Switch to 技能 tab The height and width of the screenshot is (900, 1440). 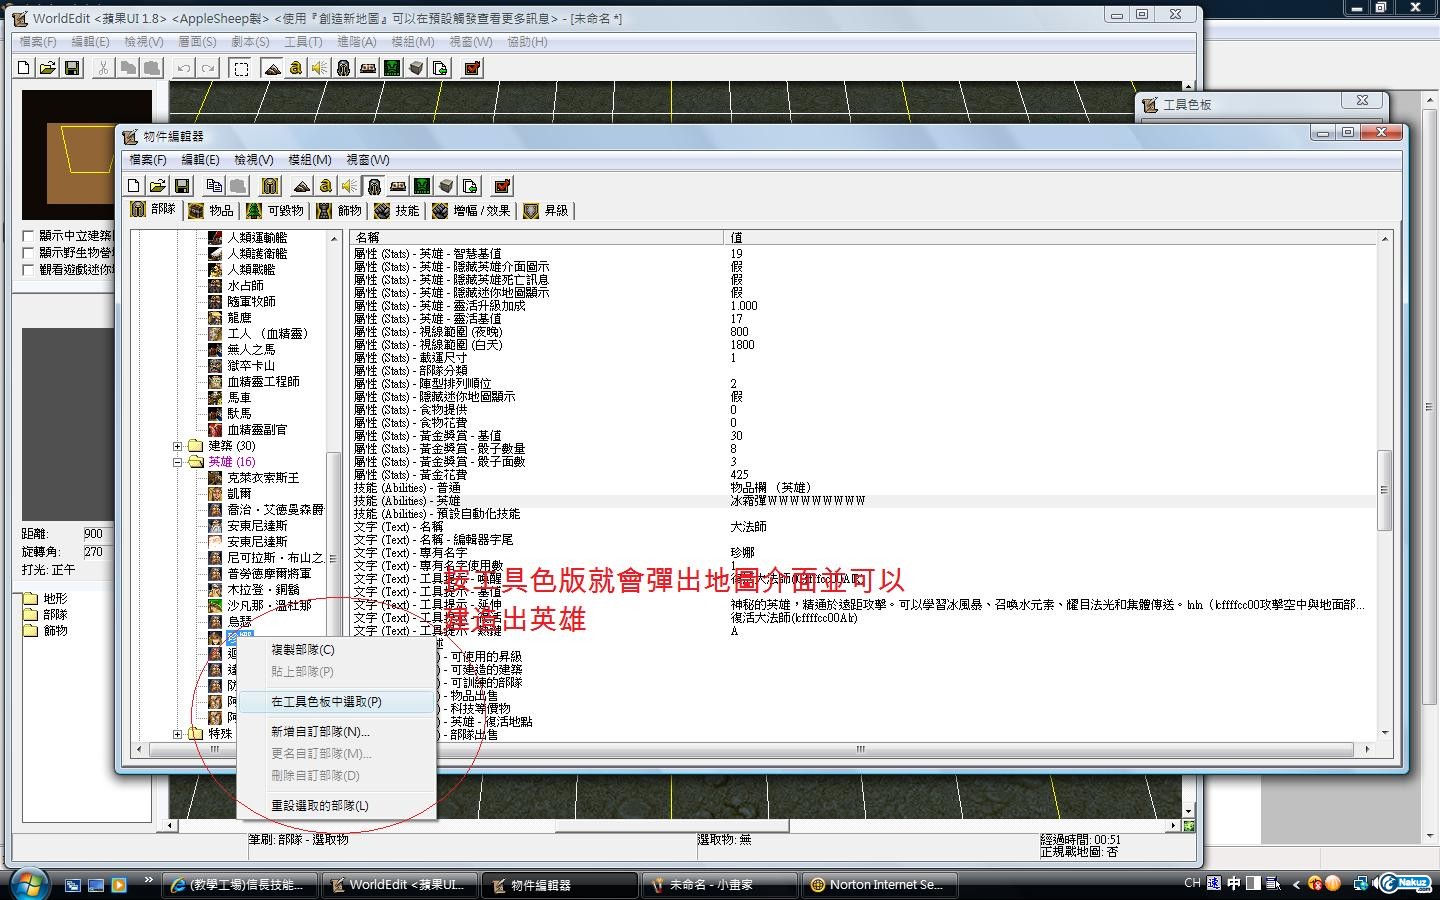(x=397, y=211)
